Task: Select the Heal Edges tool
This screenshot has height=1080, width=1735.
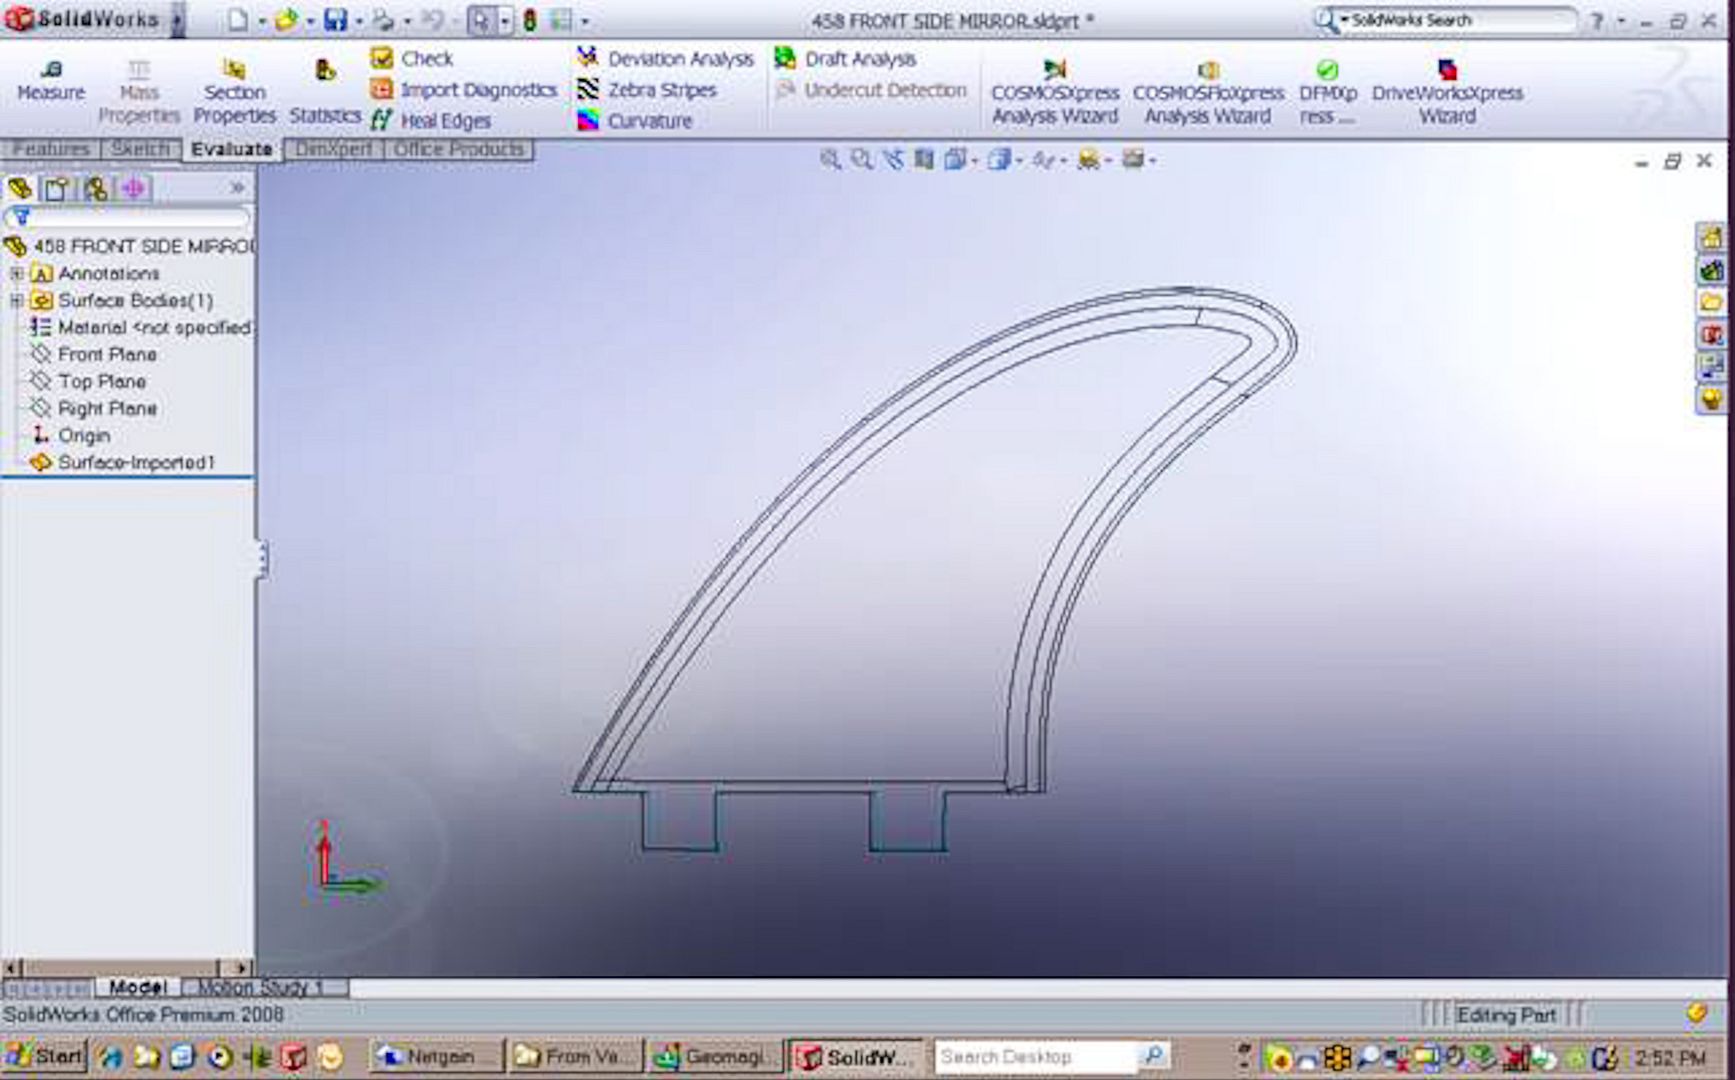Action: click(x=430, y=120)
